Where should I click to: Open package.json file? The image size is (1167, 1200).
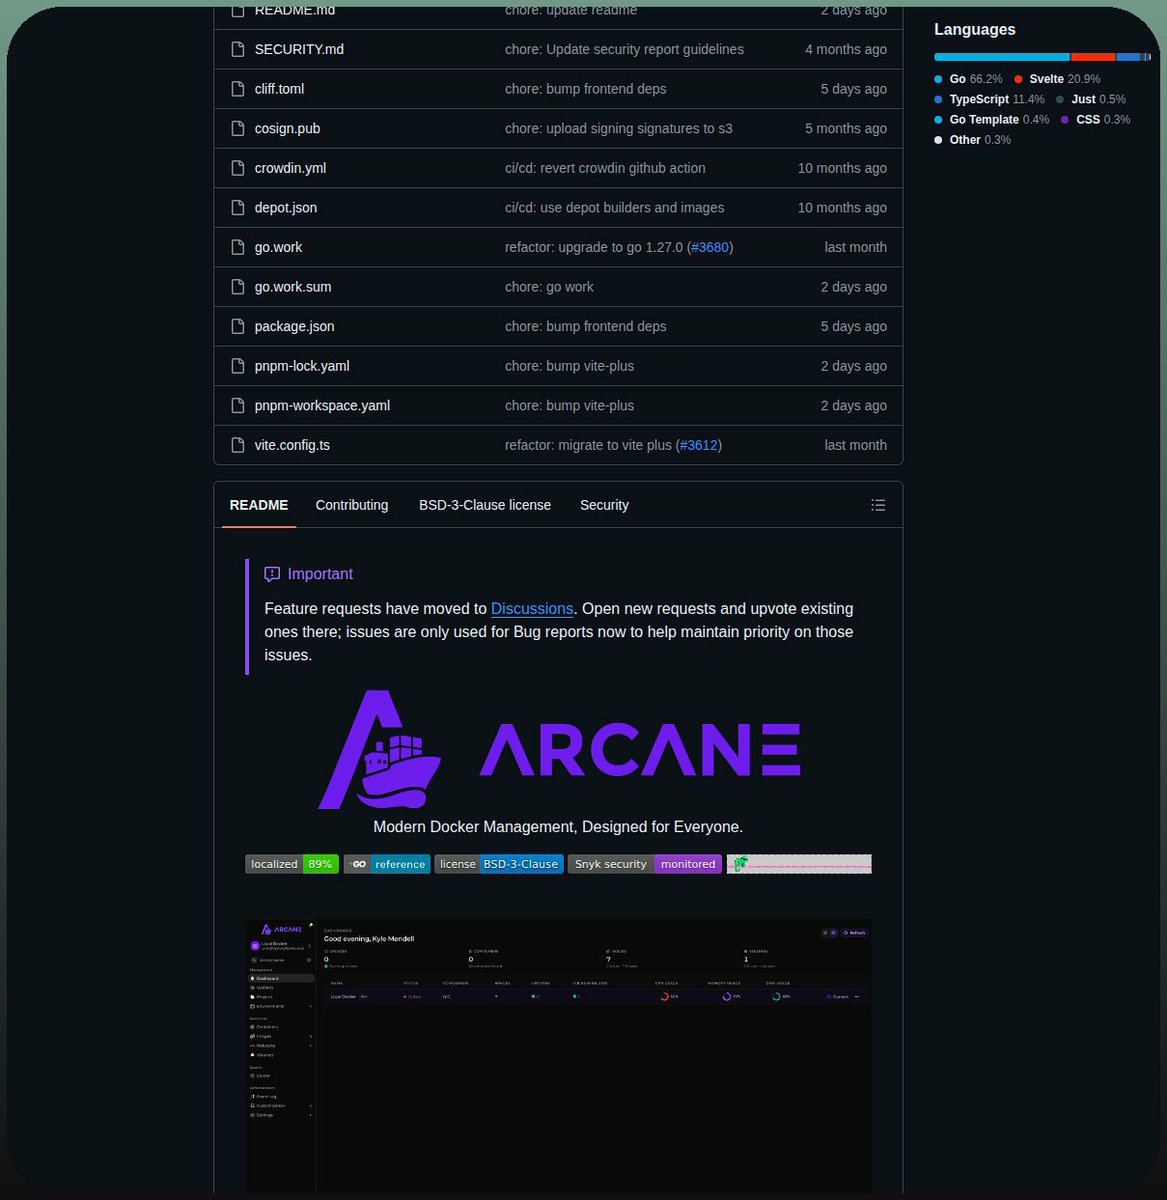[295, 326]
